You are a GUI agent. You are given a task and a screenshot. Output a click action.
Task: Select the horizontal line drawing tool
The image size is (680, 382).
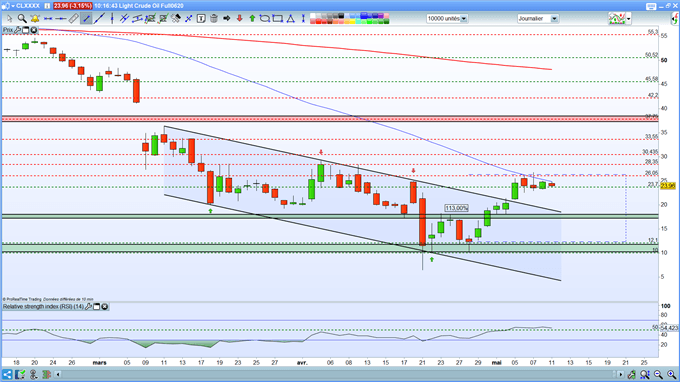48,18
